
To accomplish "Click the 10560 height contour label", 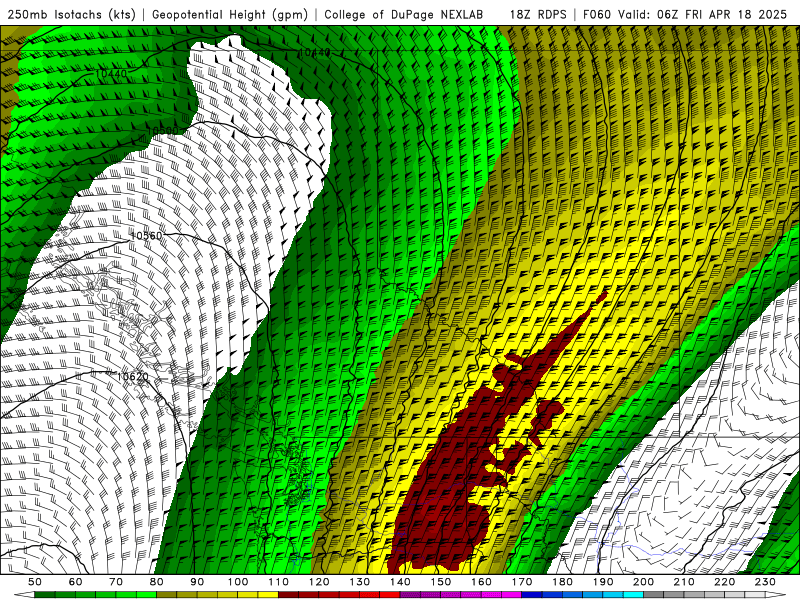I will (x=146, y=236).
